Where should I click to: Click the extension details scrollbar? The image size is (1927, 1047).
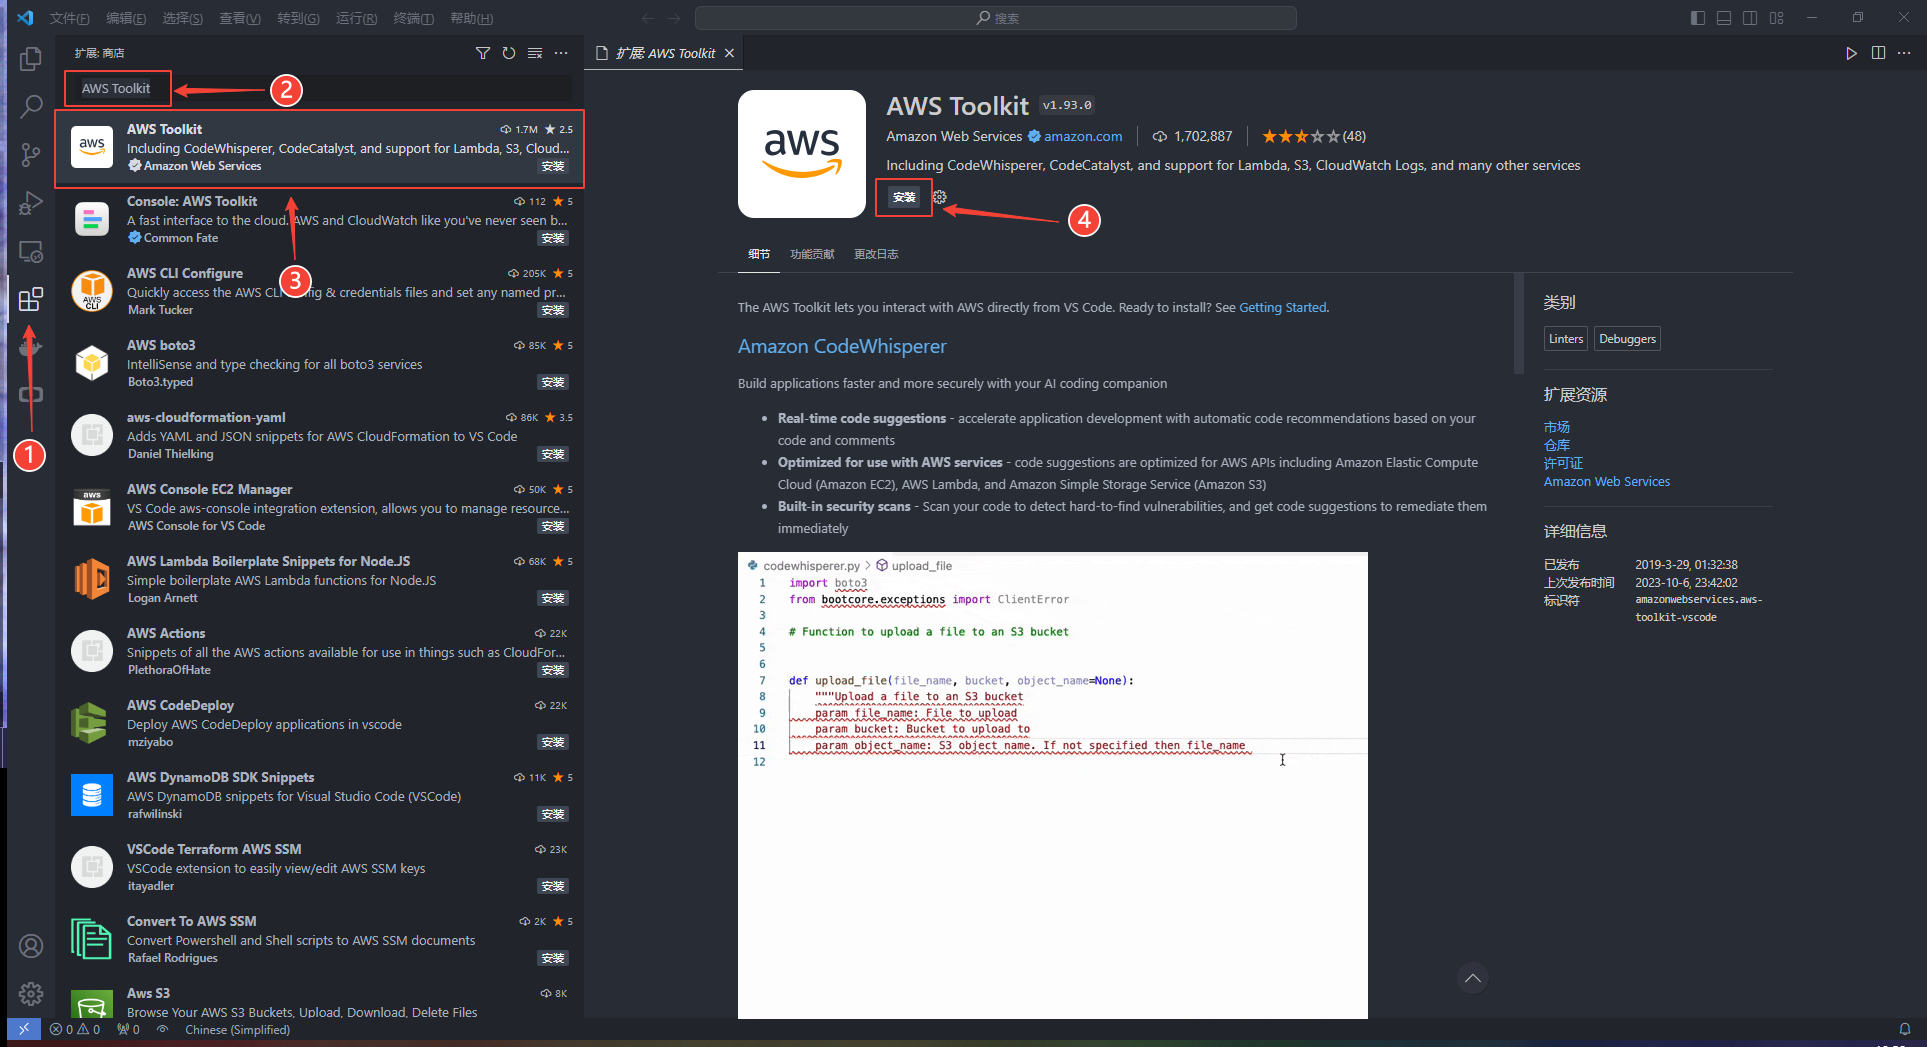pos(1520,323)
